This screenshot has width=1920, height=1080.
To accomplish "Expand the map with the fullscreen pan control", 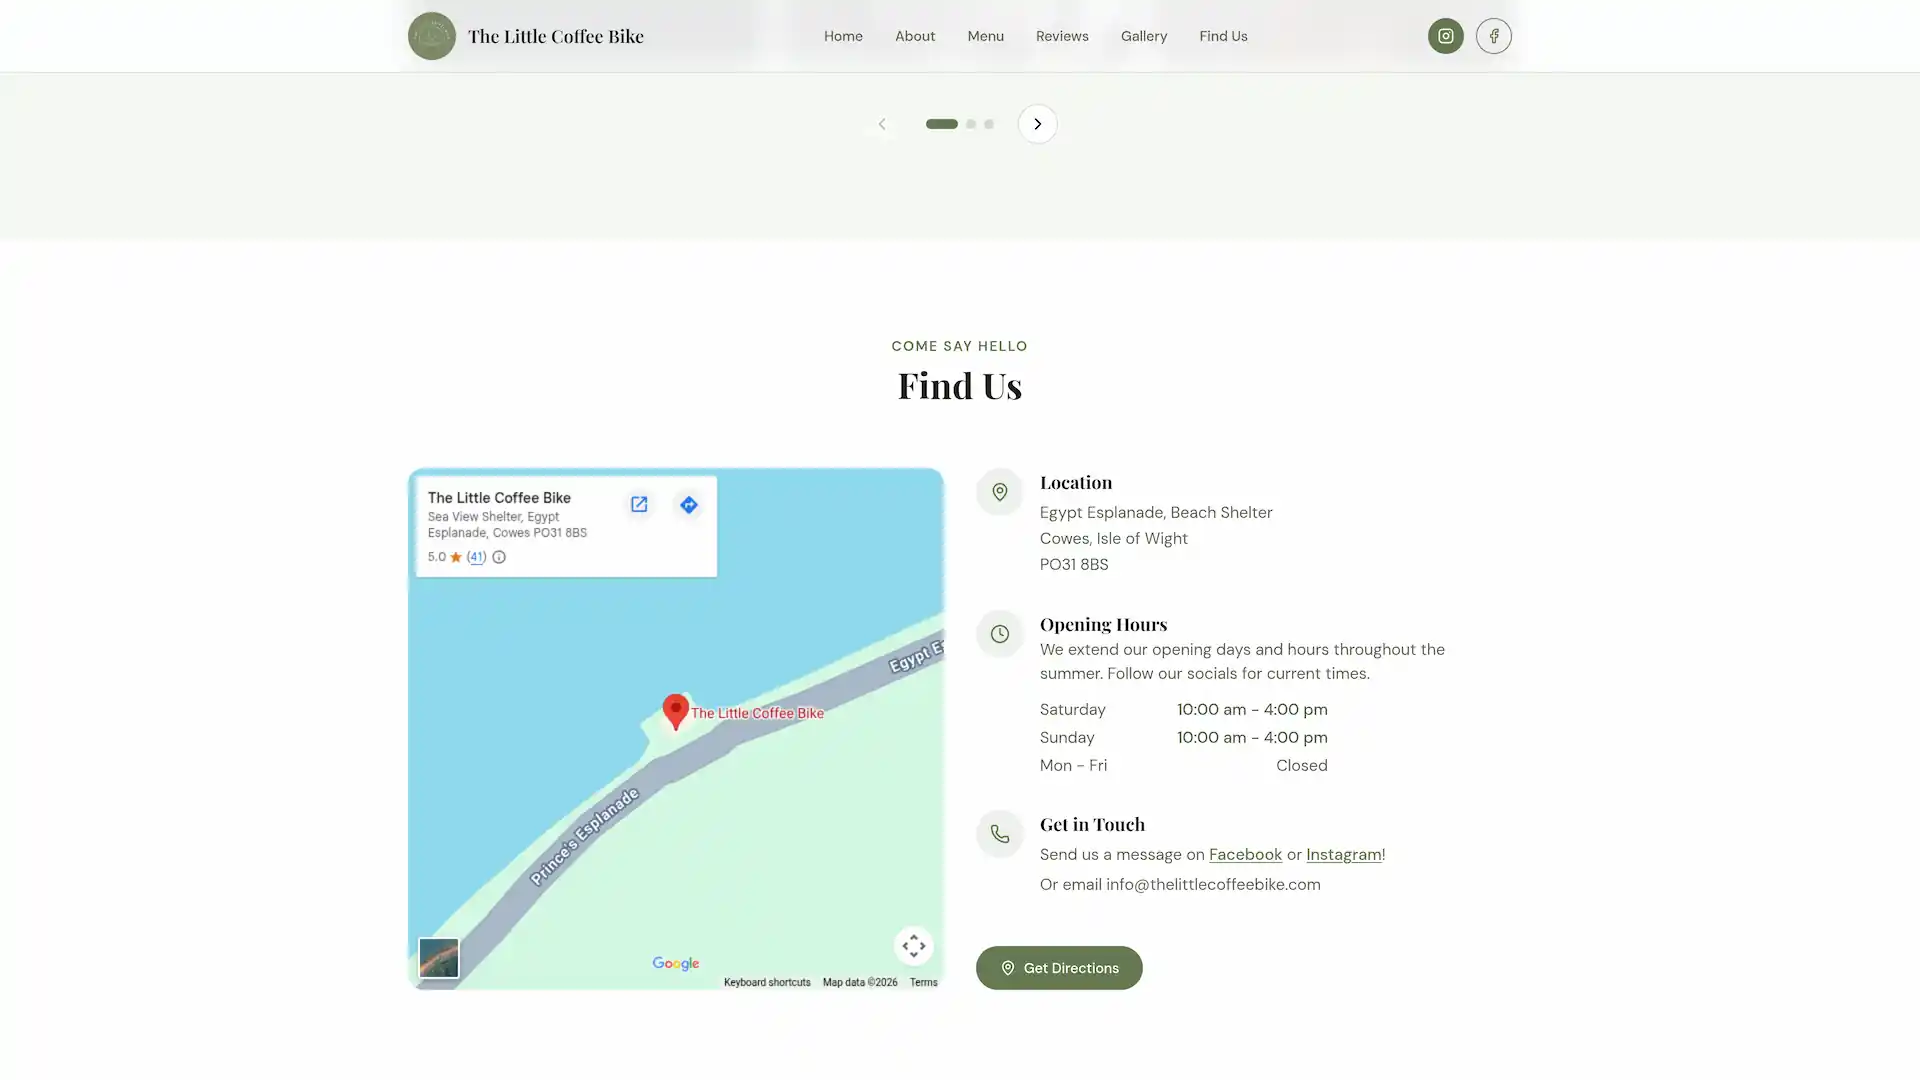I will pyautogui.click(x=913, y=945).
